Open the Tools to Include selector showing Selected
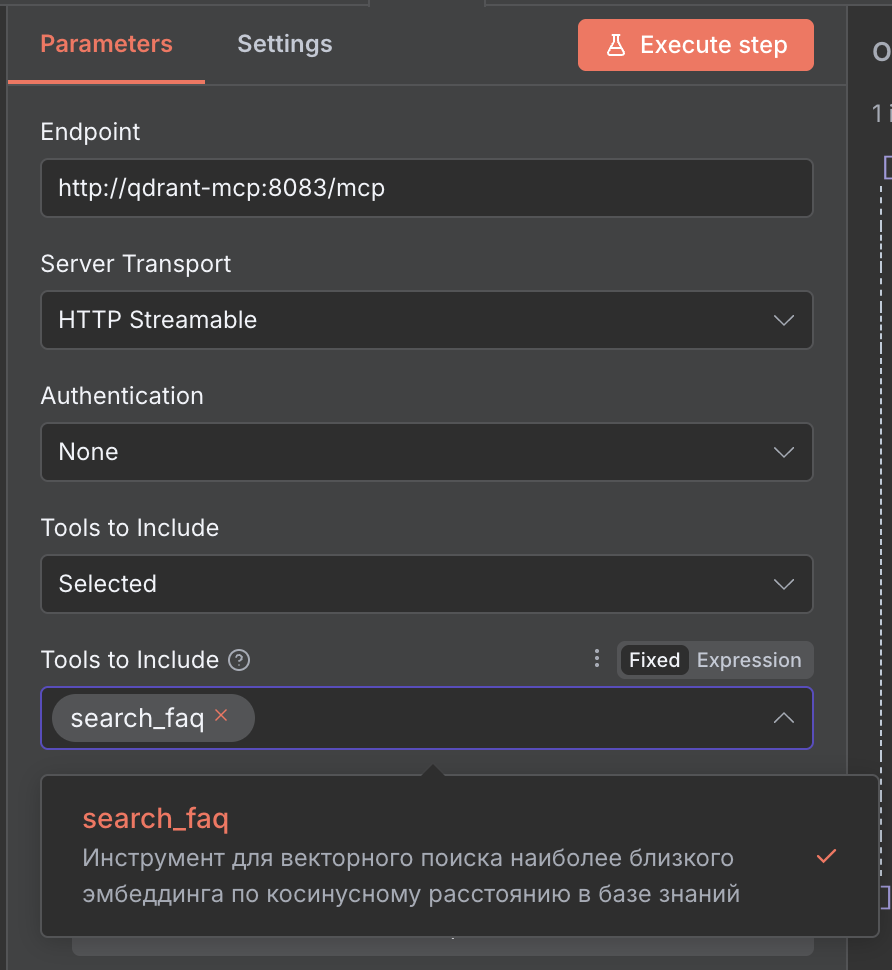The width and height of the screenshot is (892, 970). tap(427, 584)
